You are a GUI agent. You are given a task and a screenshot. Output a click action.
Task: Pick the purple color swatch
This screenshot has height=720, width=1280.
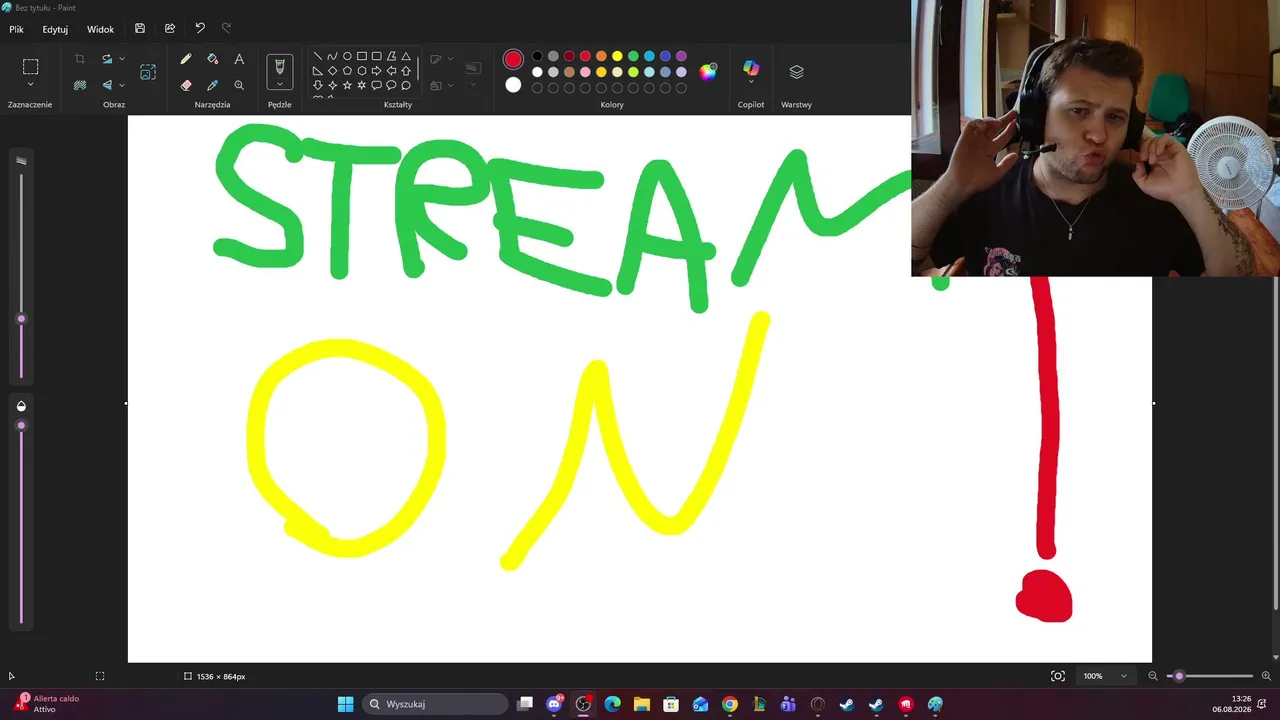pos(681,56)
